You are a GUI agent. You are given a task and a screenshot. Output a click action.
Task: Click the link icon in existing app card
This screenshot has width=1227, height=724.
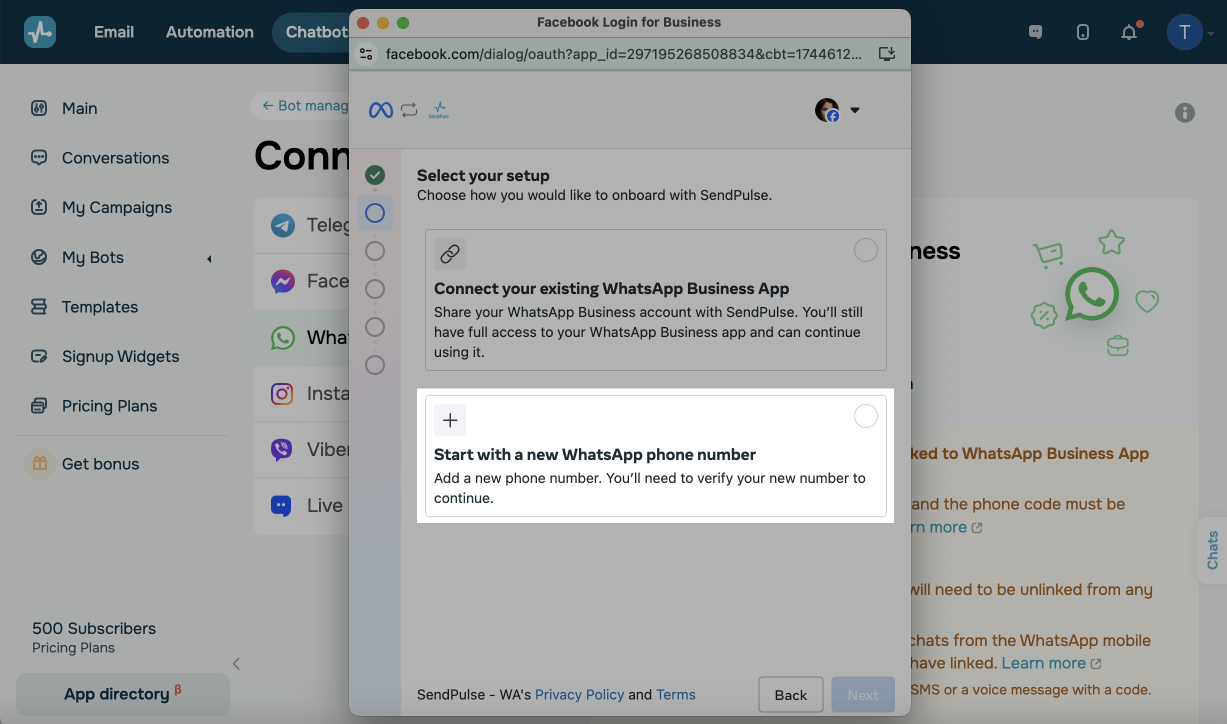(450, 254)
